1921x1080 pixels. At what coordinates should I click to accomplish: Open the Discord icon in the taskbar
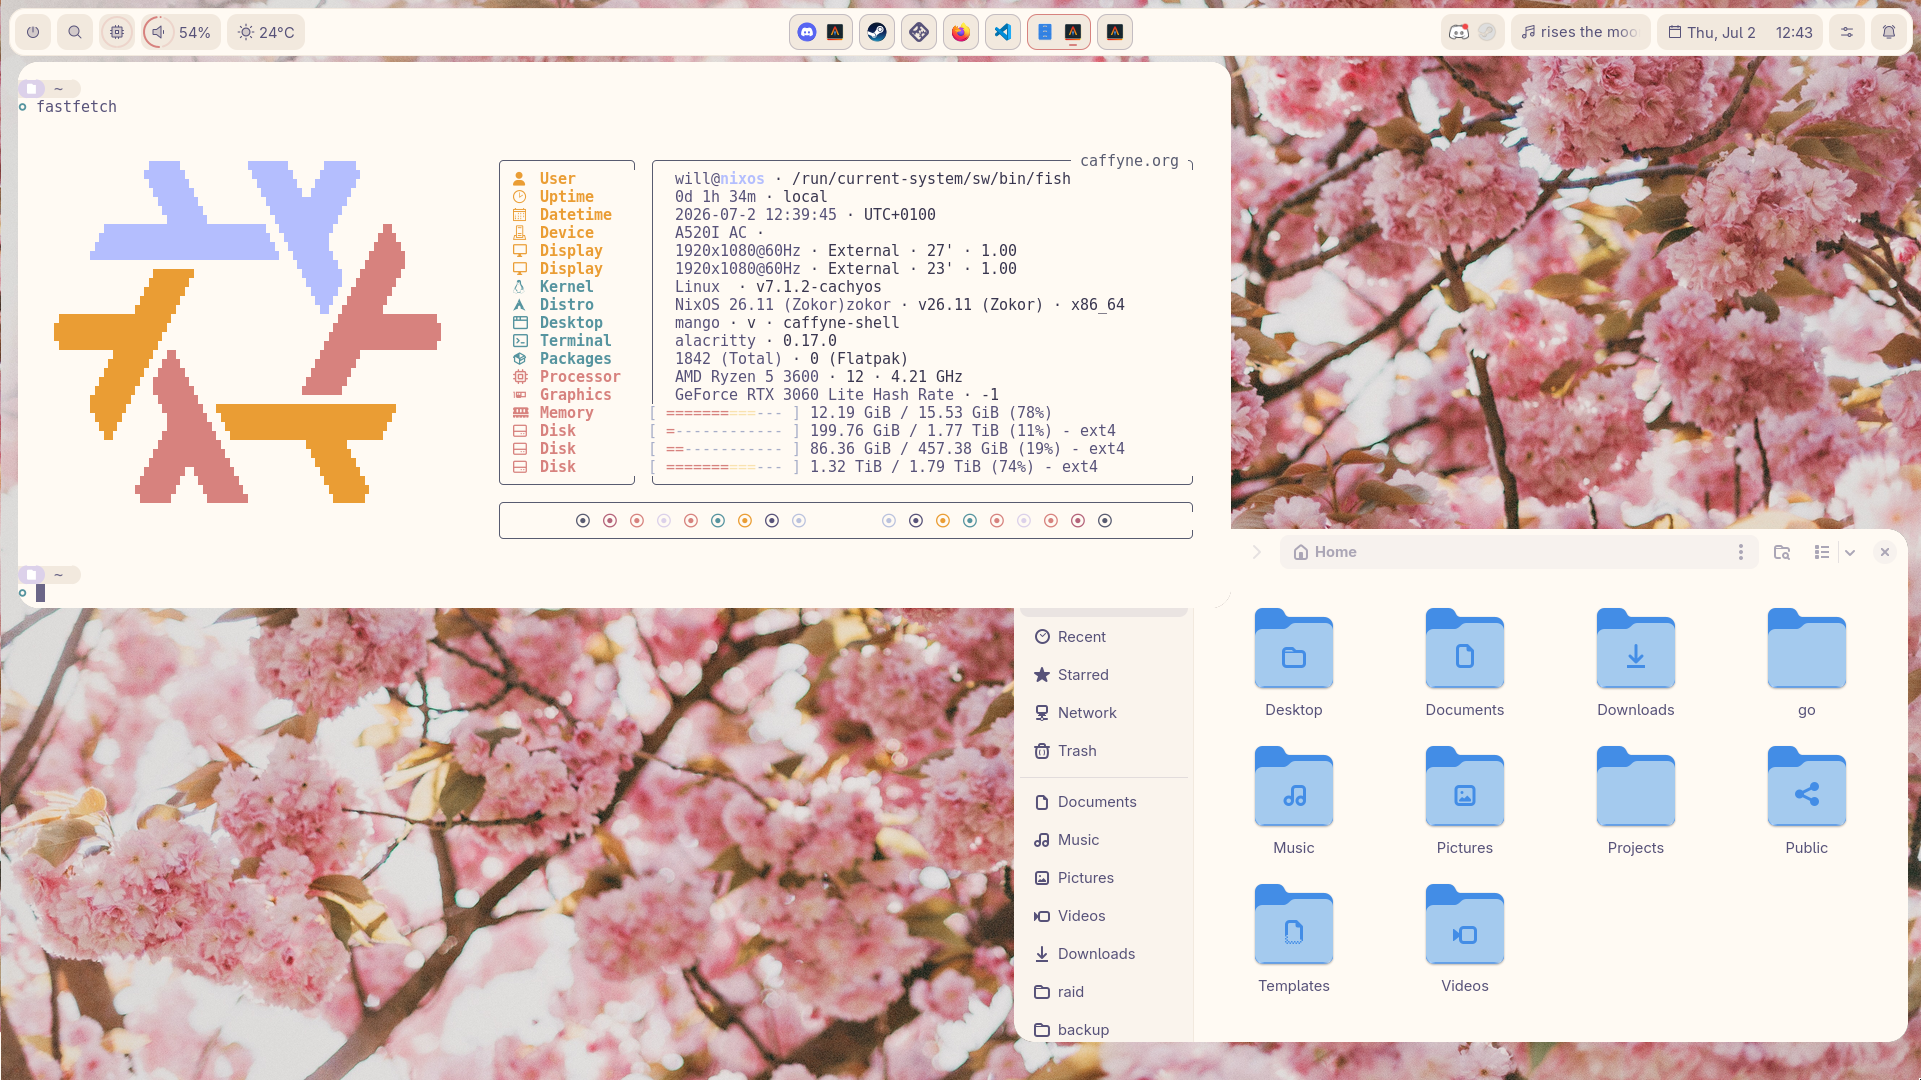click(x=807, y=32)
